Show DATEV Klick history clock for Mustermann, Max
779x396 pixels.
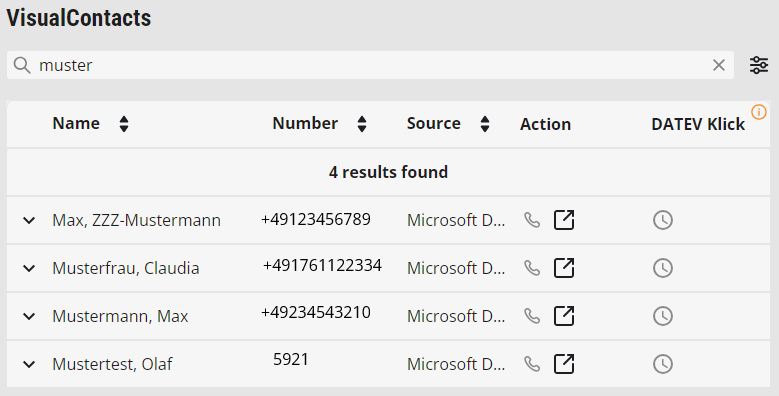663,316
